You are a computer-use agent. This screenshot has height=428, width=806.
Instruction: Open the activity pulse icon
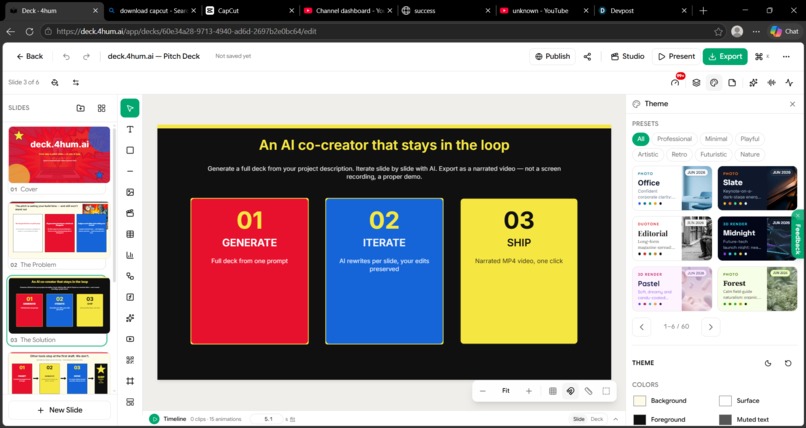point(789,83)
